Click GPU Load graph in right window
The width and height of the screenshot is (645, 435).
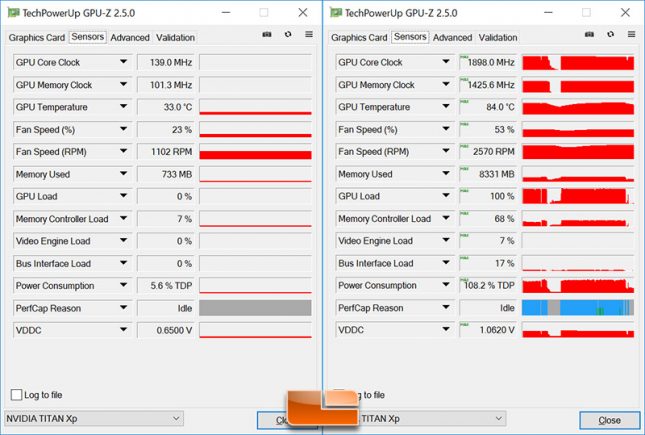[578, 196]
